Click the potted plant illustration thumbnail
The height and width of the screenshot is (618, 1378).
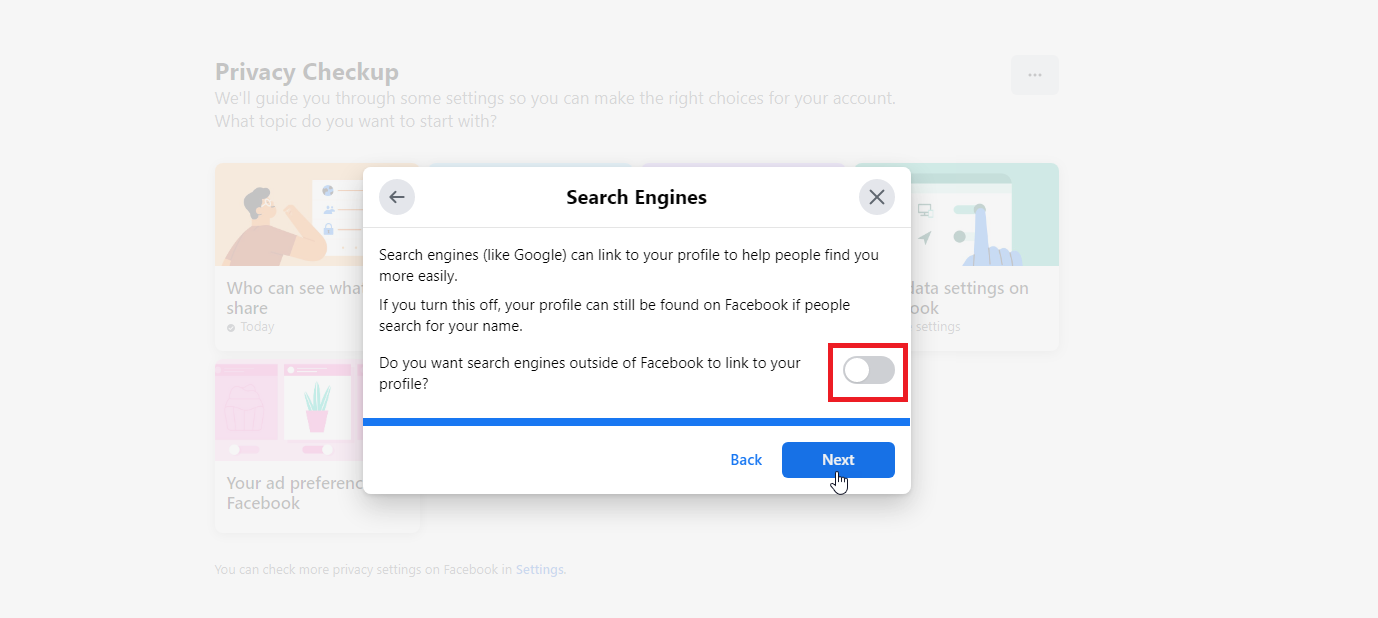coord(317,408)
